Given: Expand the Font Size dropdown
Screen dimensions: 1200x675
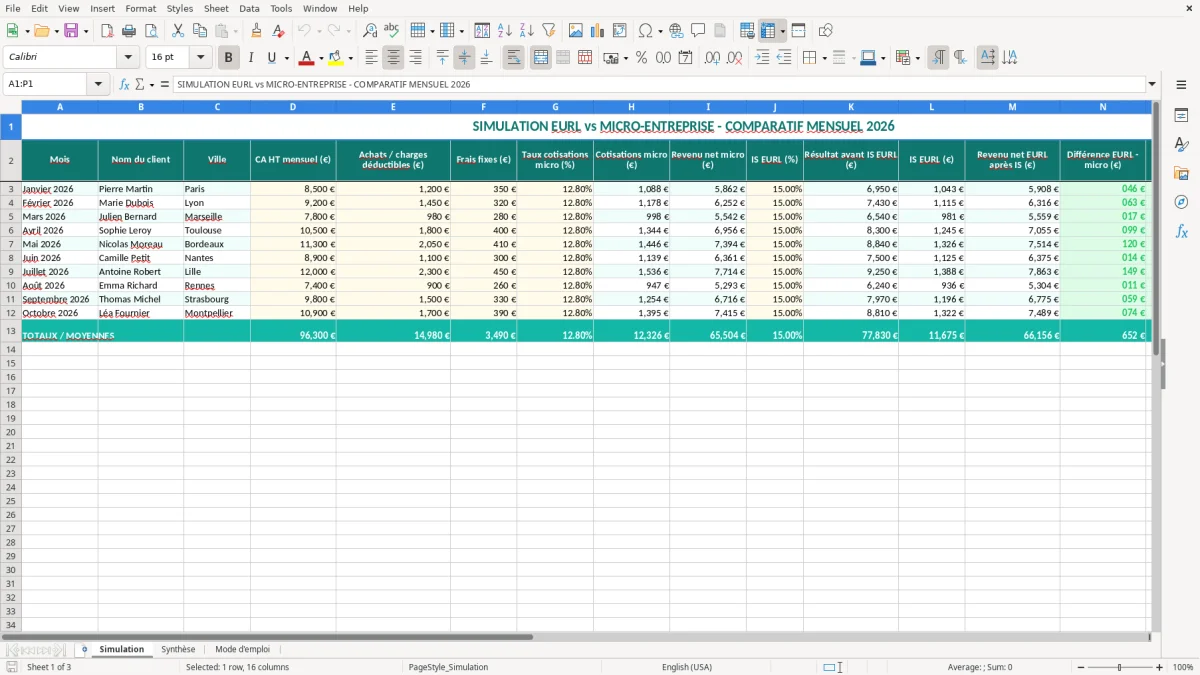Looking at the screenshot, I should click(x=200, y=58).
